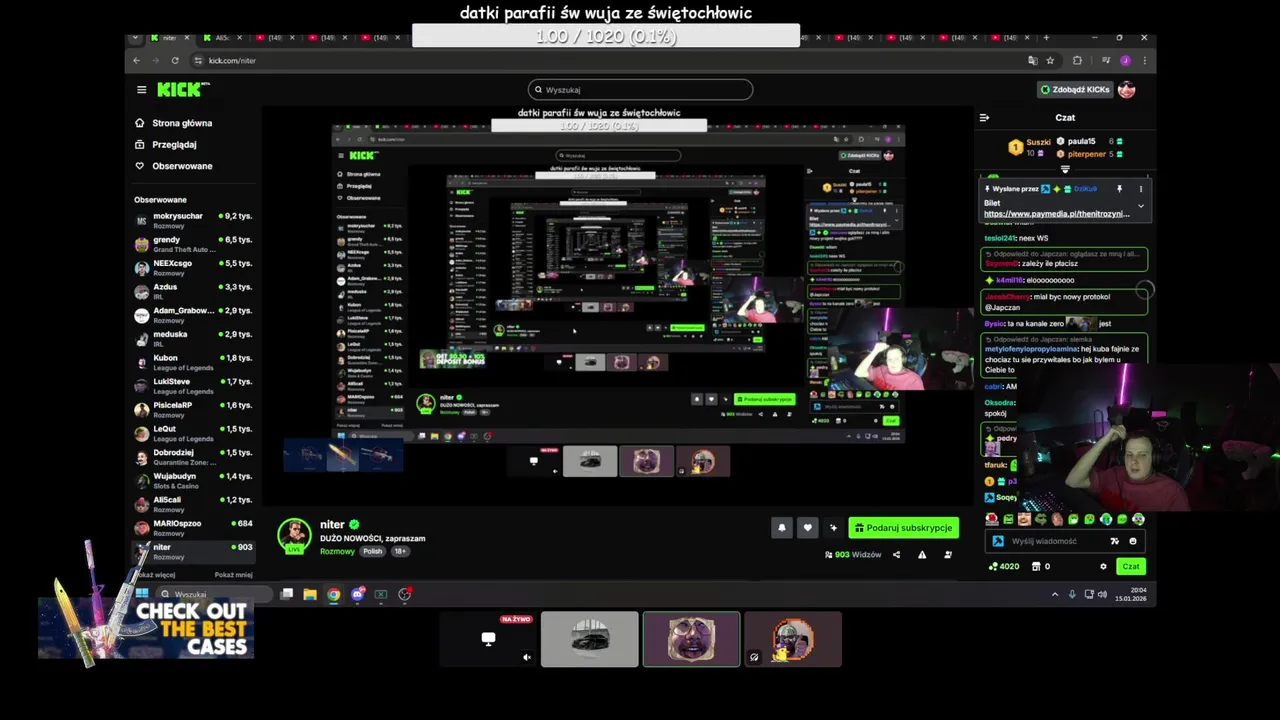The height and width of the screenshot is (720, 1280).
Task: Switch to the niter browser tab
Action: coord(168,38)
